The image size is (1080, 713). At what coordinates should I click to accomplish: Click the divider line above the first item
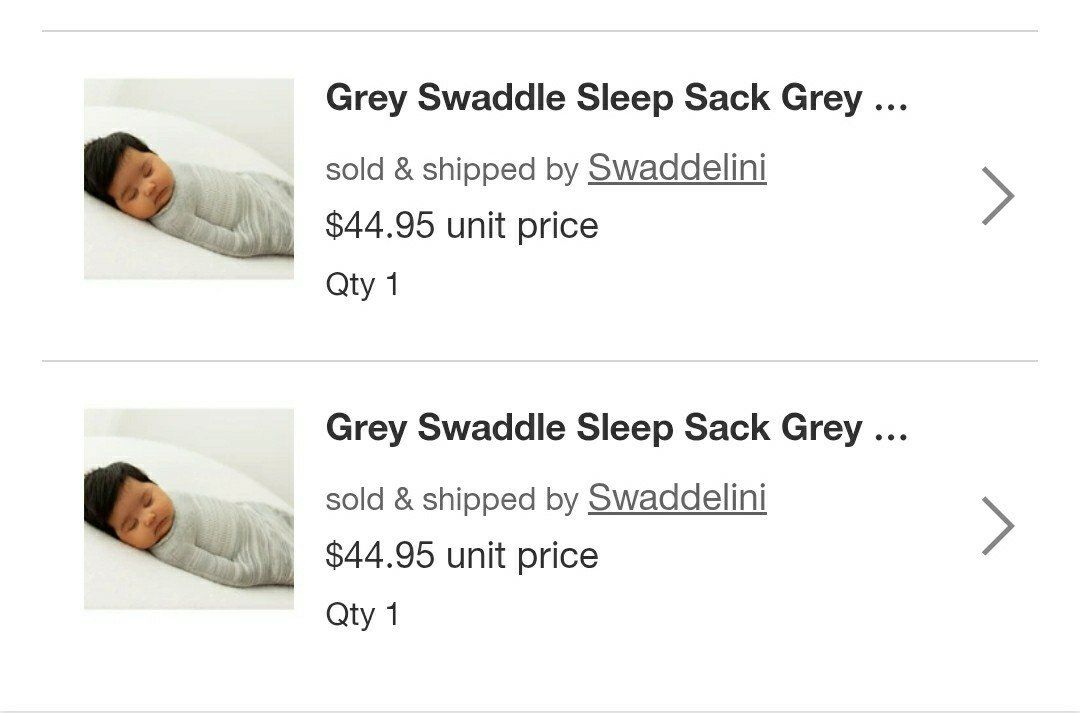tap(540, 31)
